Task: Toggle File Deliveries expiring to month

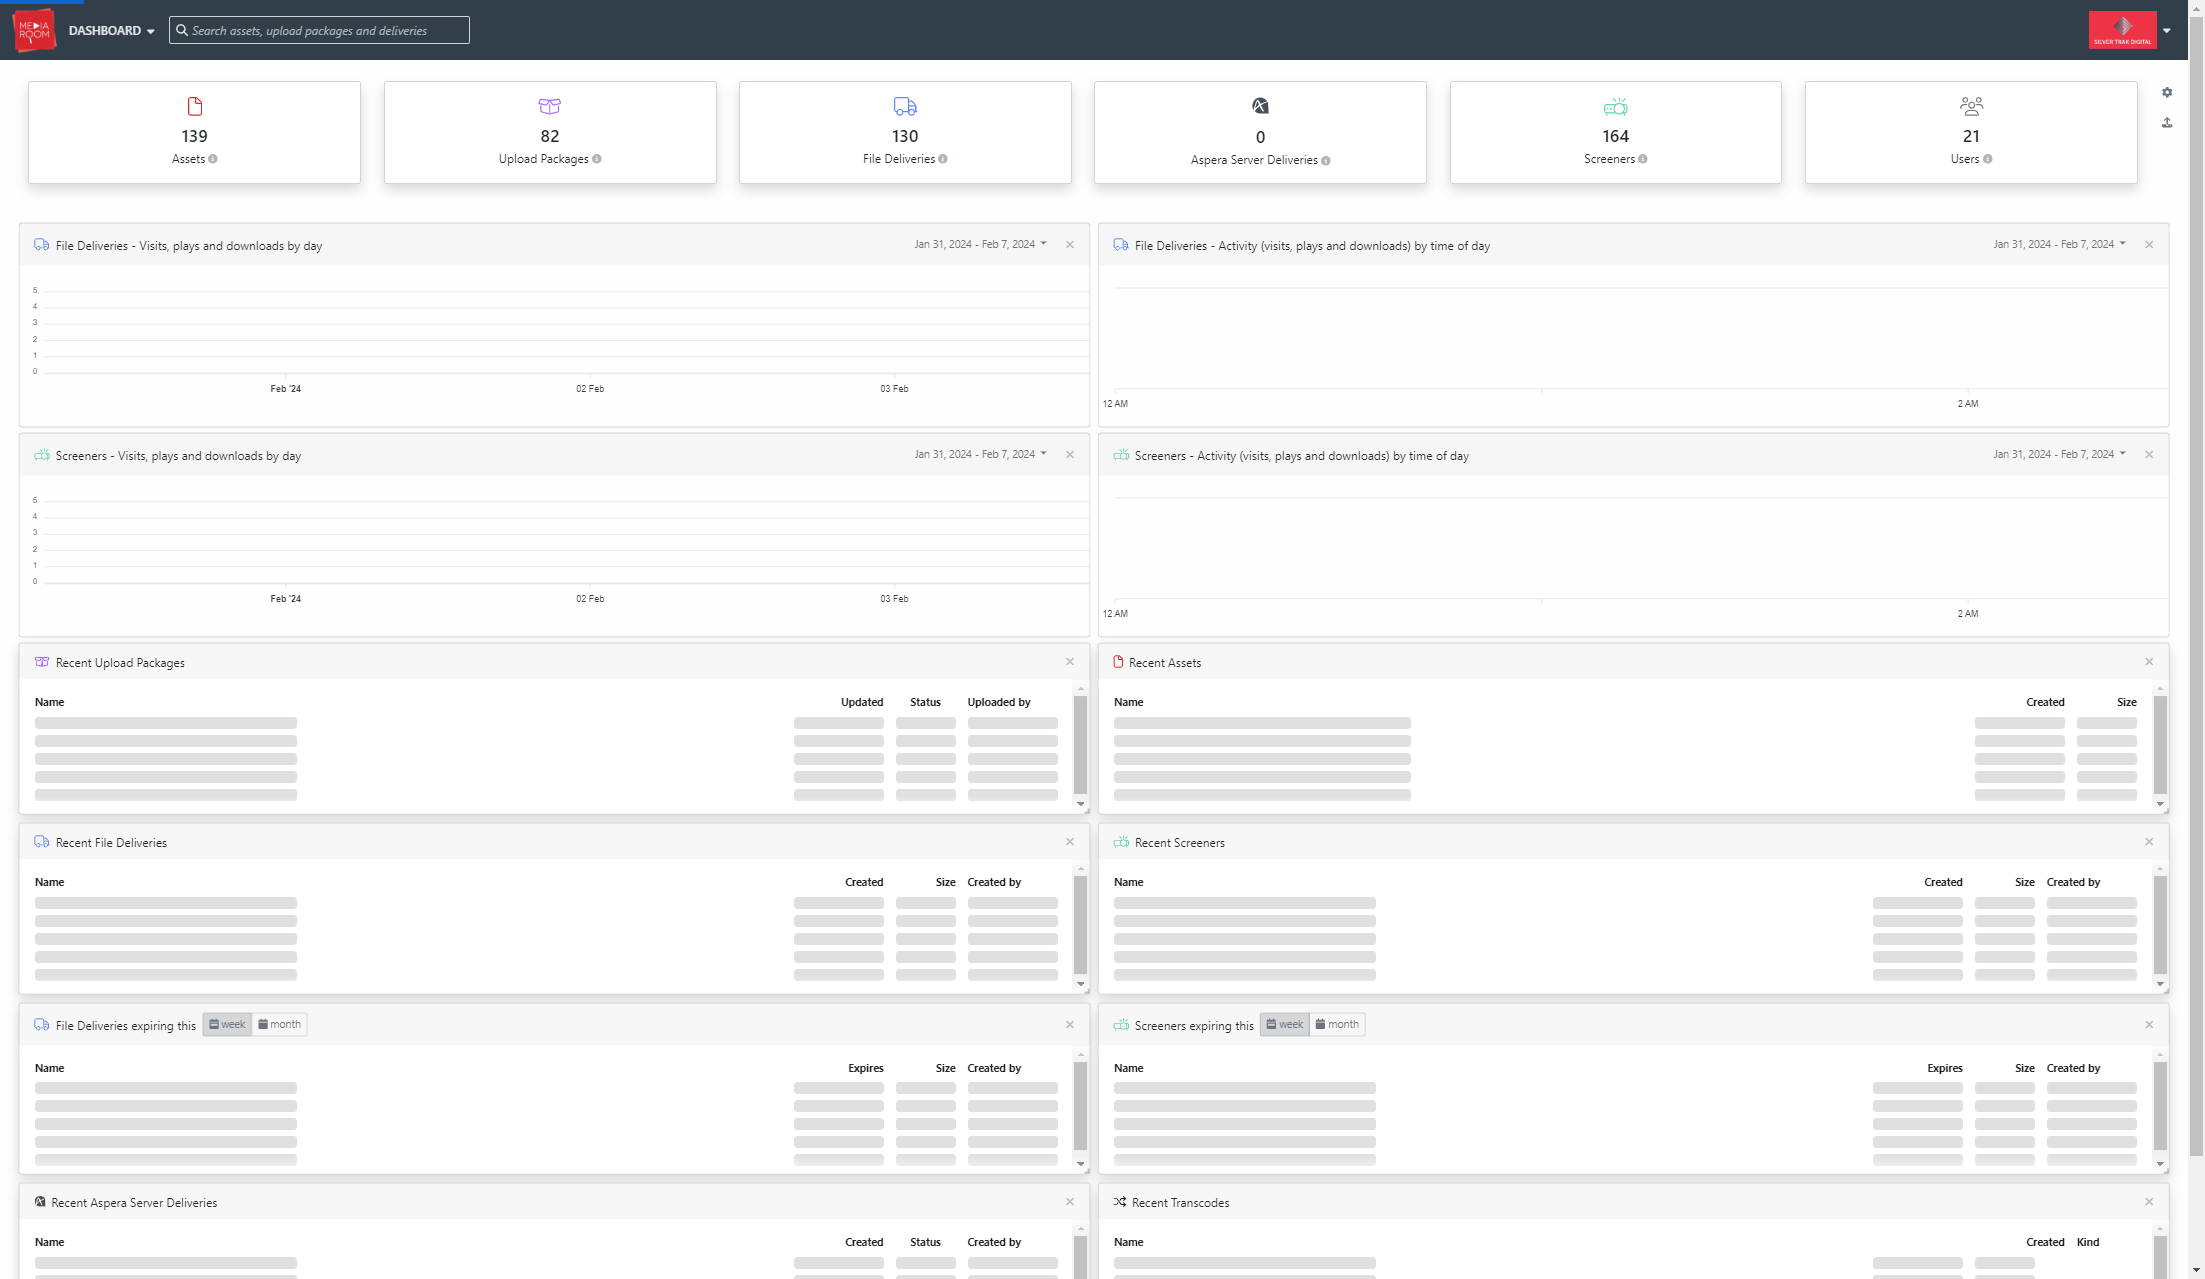Action: [x=279, y=1024]
